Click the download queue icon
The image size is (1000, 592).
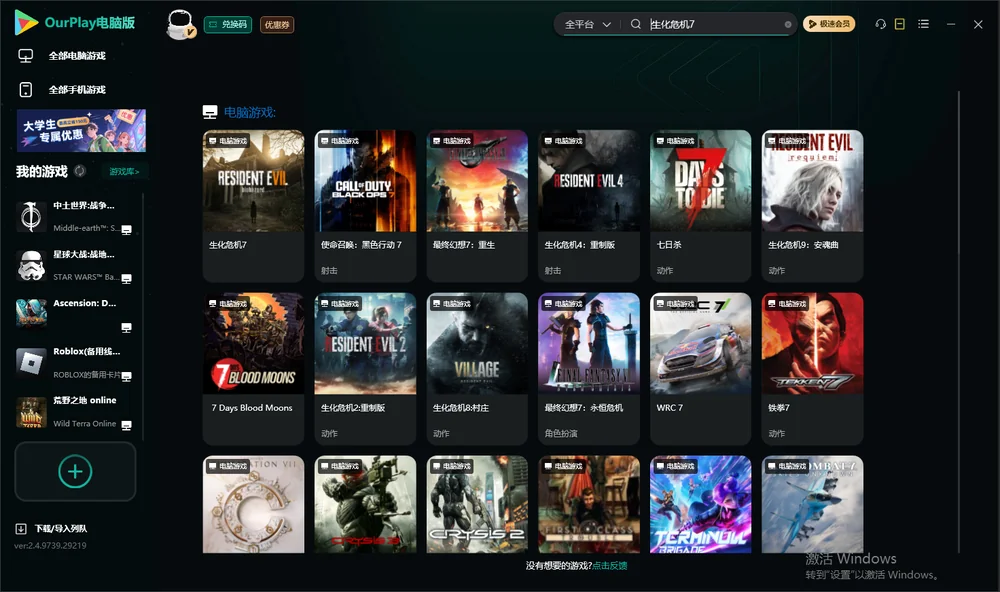pos(21,528)
